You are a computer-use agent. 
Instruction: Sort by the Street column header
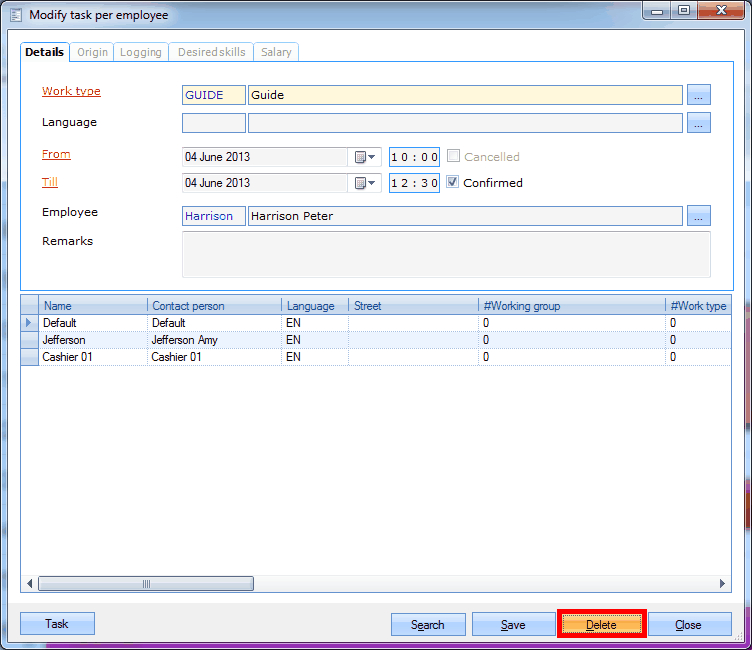click(413, 306)
